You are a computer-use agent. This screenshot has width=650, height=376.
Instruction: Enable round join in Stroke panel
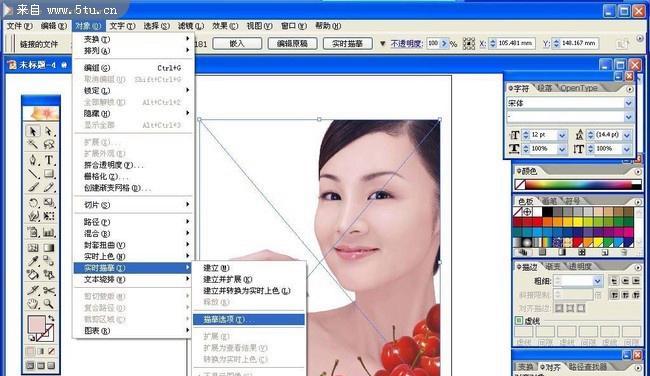pos(625,294)
